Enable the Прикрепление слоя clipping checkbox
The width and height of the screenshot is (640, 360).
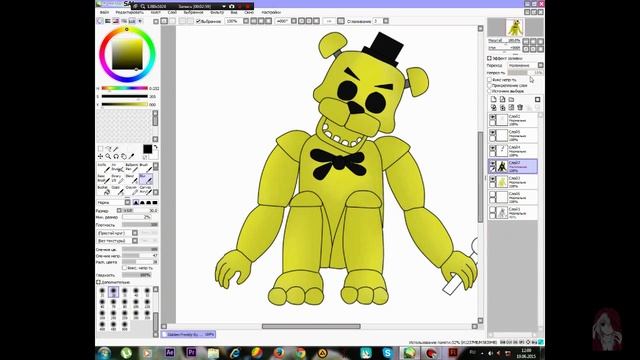489,86
